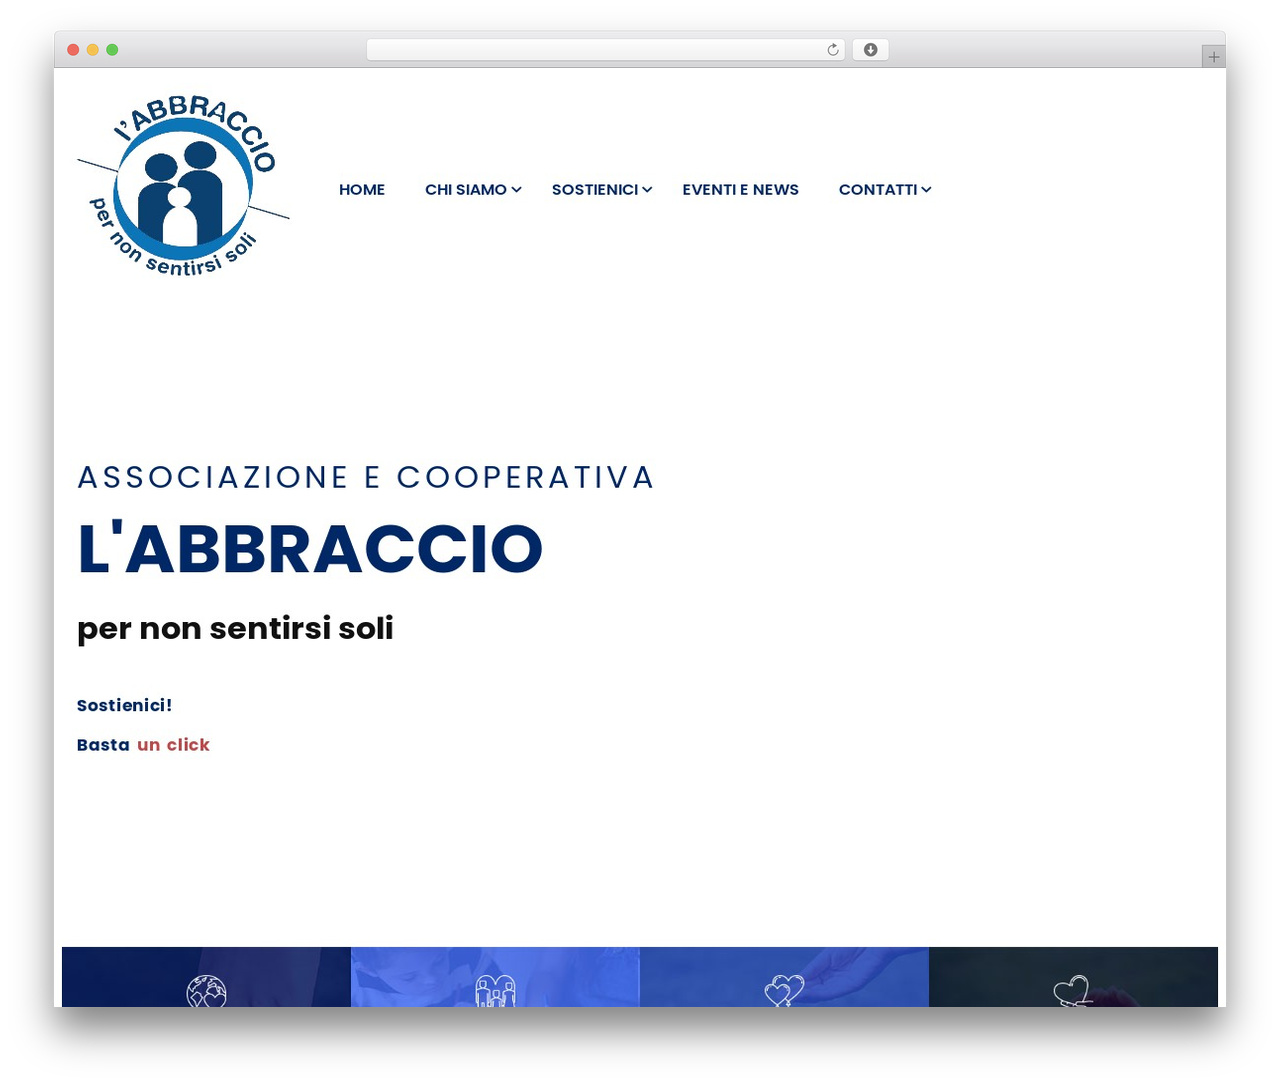Click 'Associazione e Cooperativa' subtitle
Viewport: 1280px width, 1084px height.
[x=366, y=477]
